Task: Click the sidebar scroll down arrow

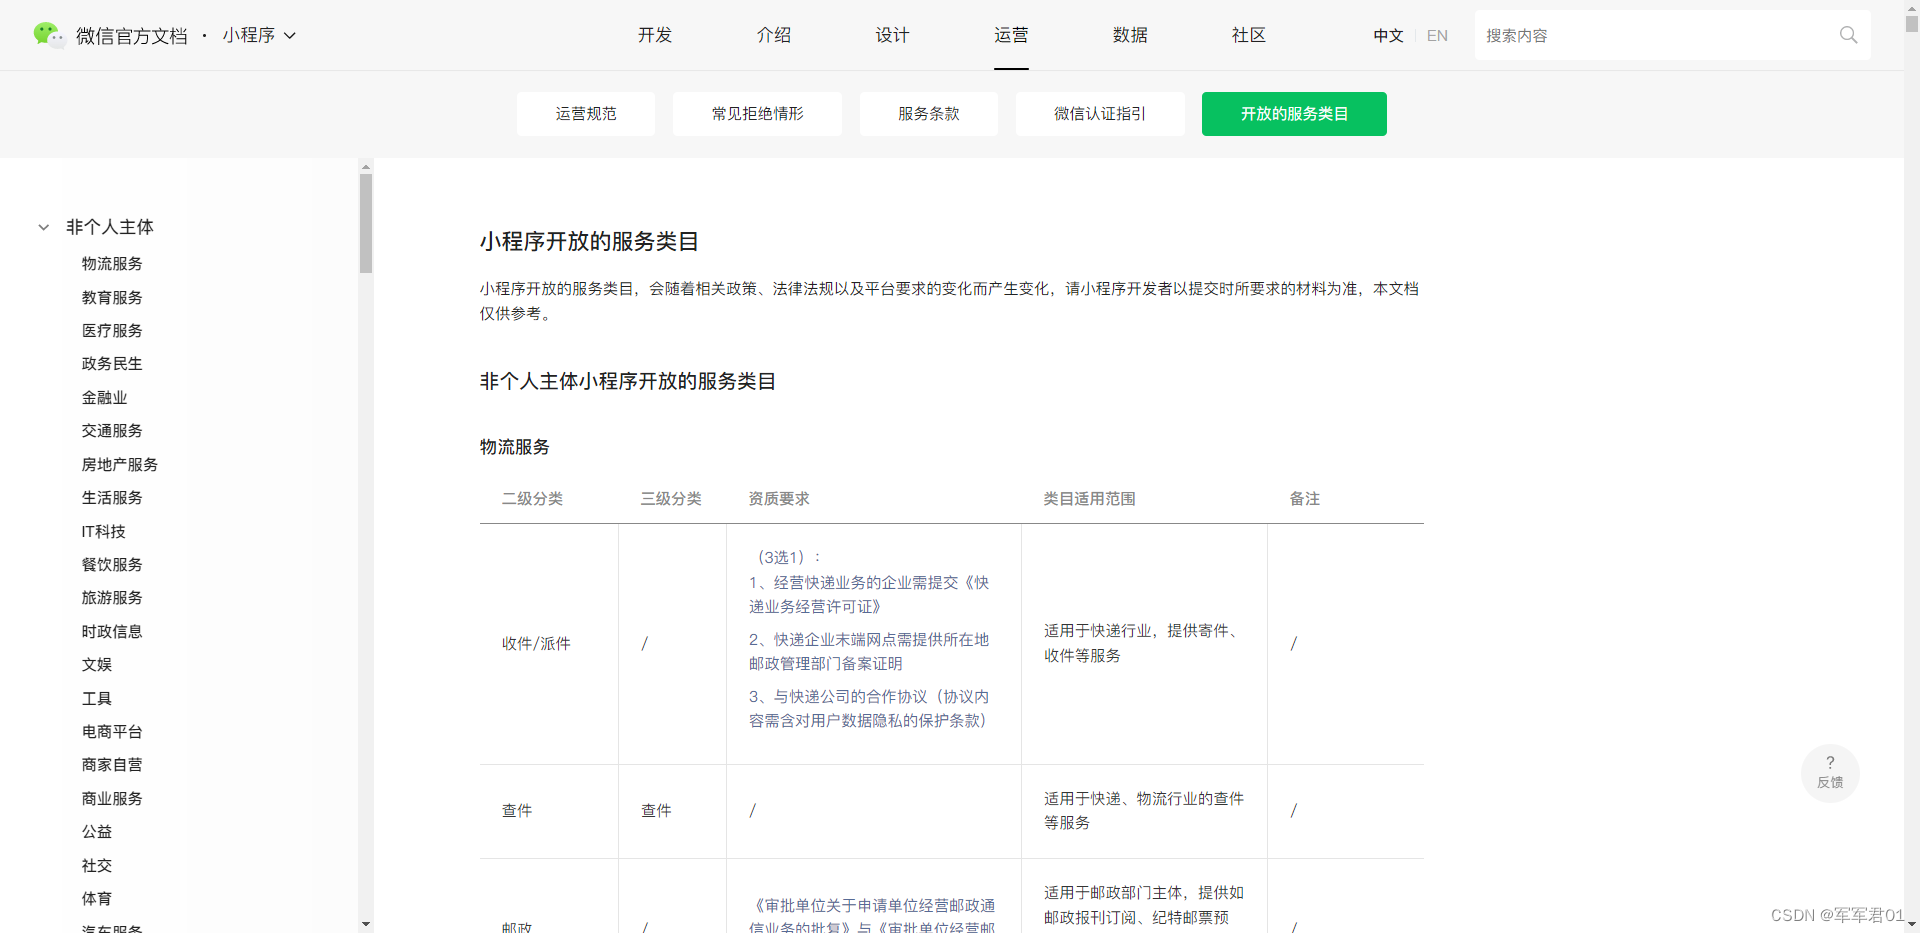Action: pos(366,924)
